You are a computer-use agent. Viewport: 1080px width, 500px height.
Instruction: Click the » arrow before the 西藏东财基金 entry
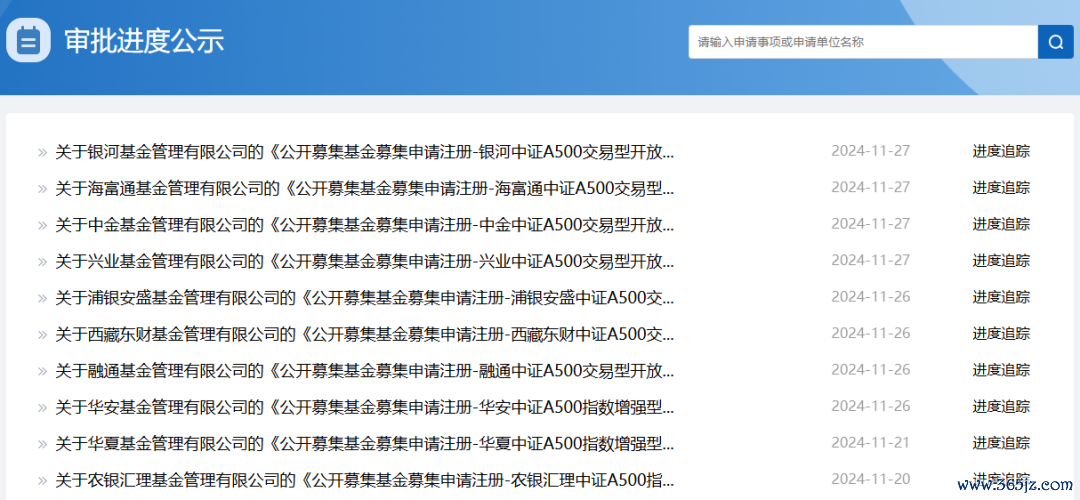tap(42, 335)
